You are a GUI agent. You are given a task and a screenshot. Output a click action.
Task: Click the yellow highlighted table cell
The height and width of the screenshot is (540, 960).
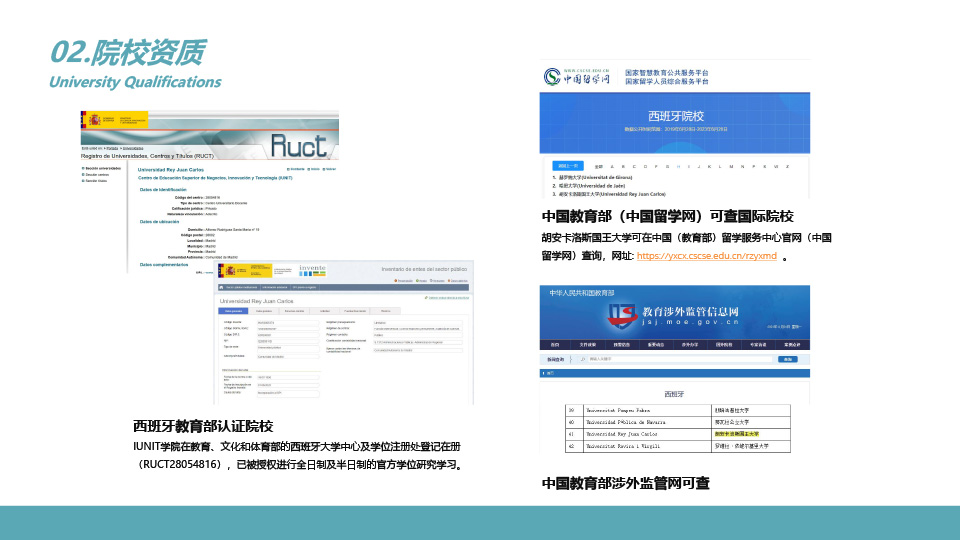[735, 434]
